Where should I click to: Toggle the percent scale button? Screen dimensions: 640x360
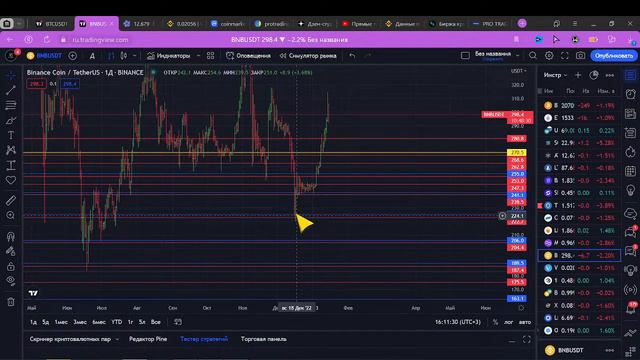point(495,322)
